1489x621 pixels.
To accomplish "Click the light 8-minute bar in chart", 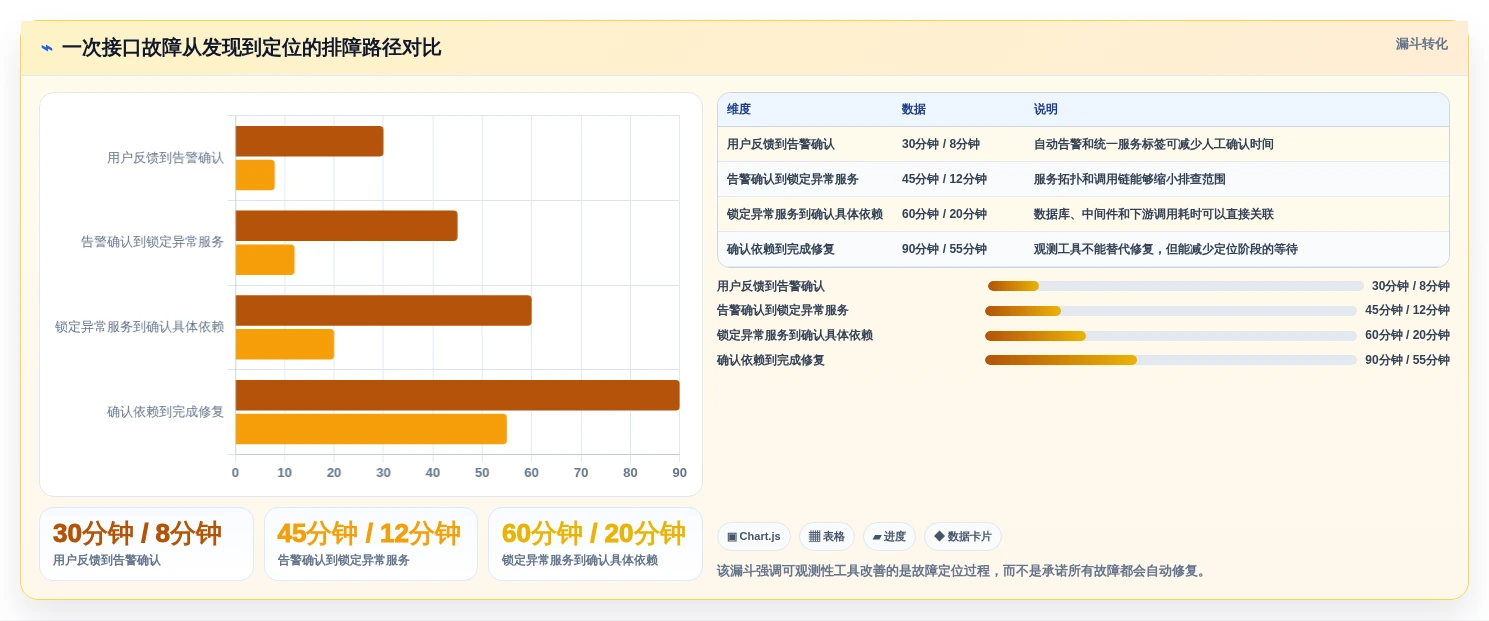I will (255, 175).
